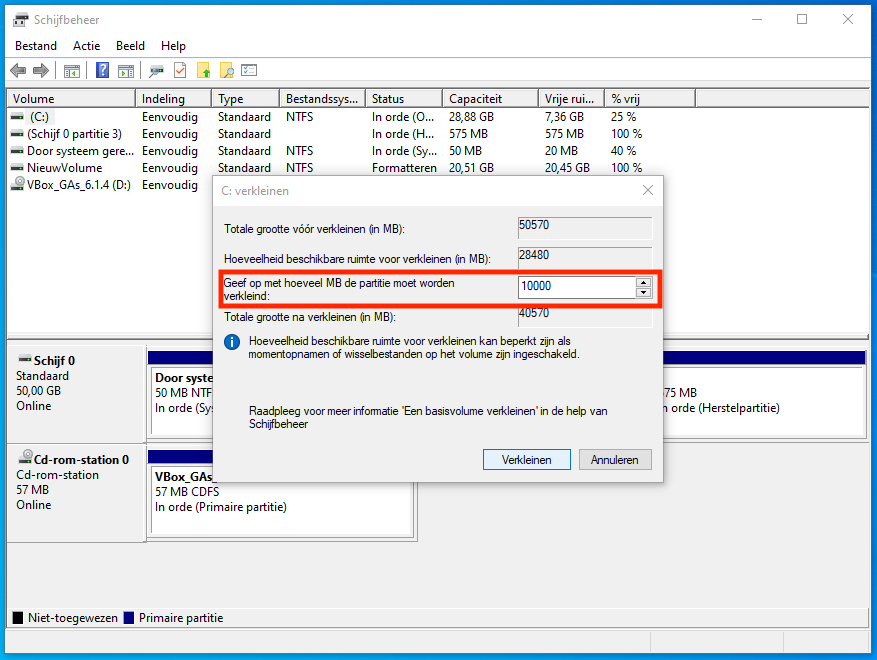Click the folder with green arrow icon
877x660 pixels.
pyautogui.click(x=204, y=71)
